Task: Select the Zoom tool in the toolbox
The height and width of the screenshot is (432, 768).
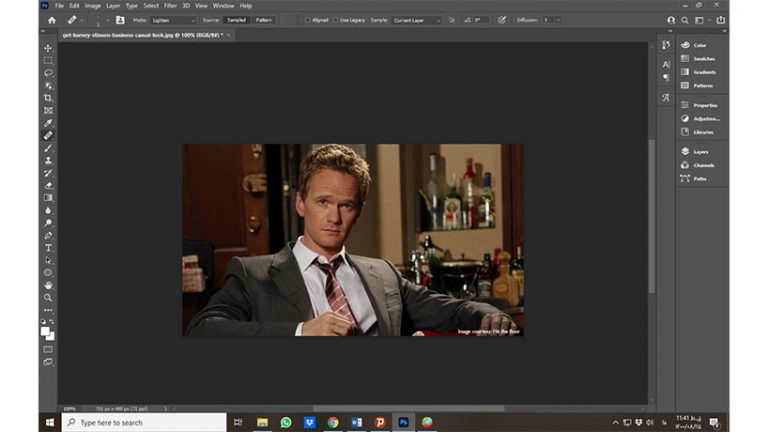Action: coord(48,298)
